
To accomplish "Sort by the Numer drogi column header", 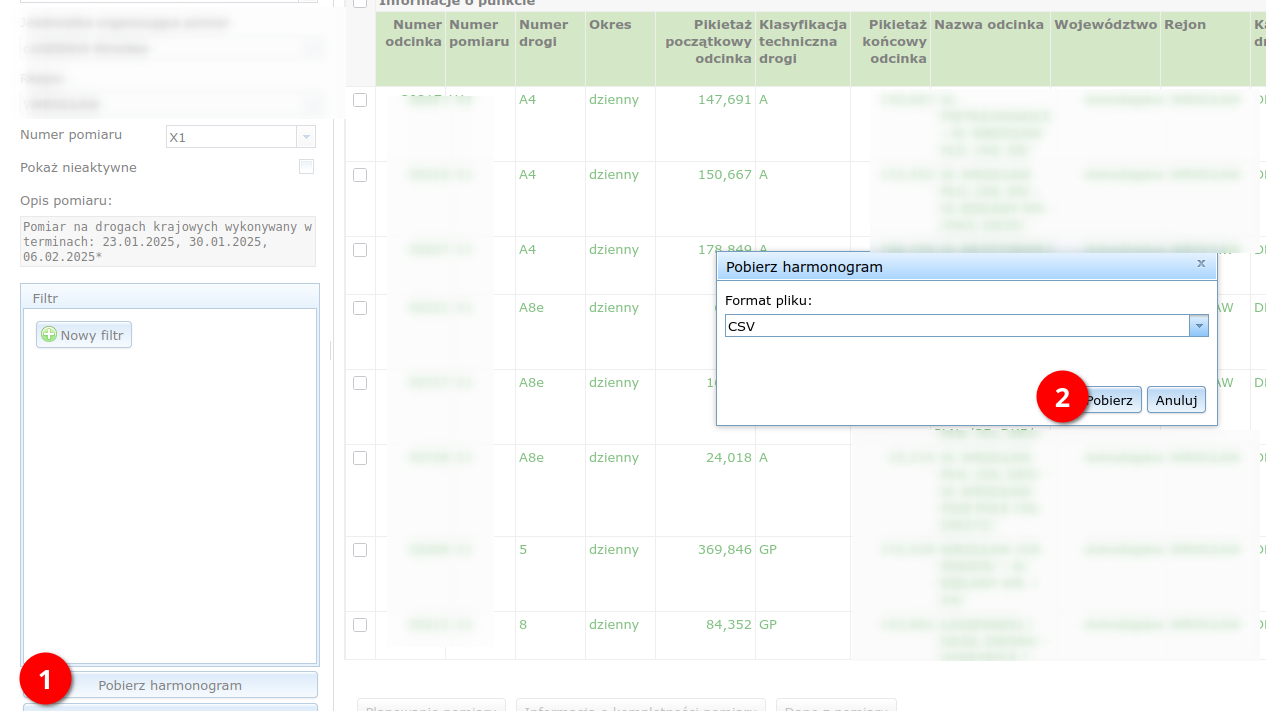I will [x=550, y=49].
